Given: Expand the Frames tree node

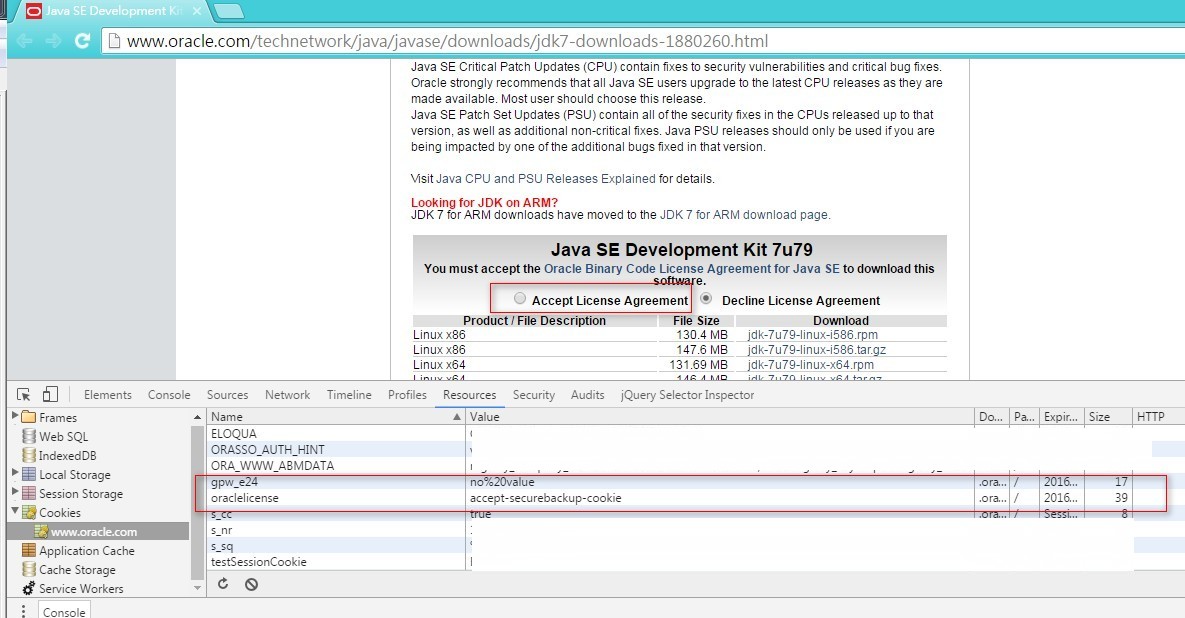Looking at the screenshot, I should tap(14, 416).
